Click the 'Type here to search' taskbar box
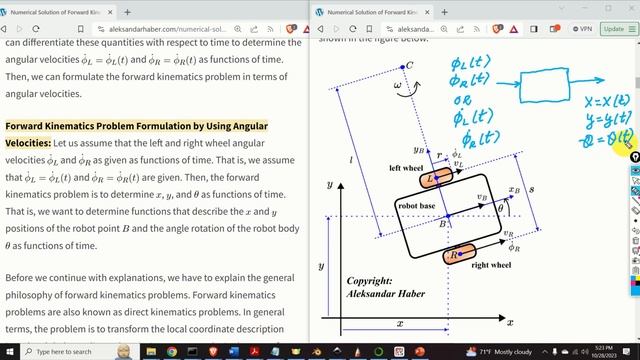This screenshot has width=640, height=360. click(80, 351)
